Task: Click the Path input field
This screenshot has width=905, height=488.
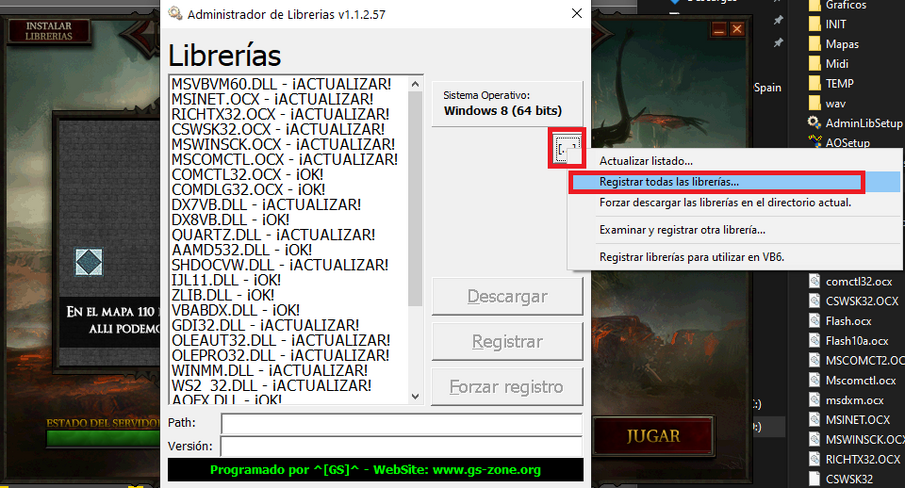Action: pyautogui.click(x=402, y=423)
